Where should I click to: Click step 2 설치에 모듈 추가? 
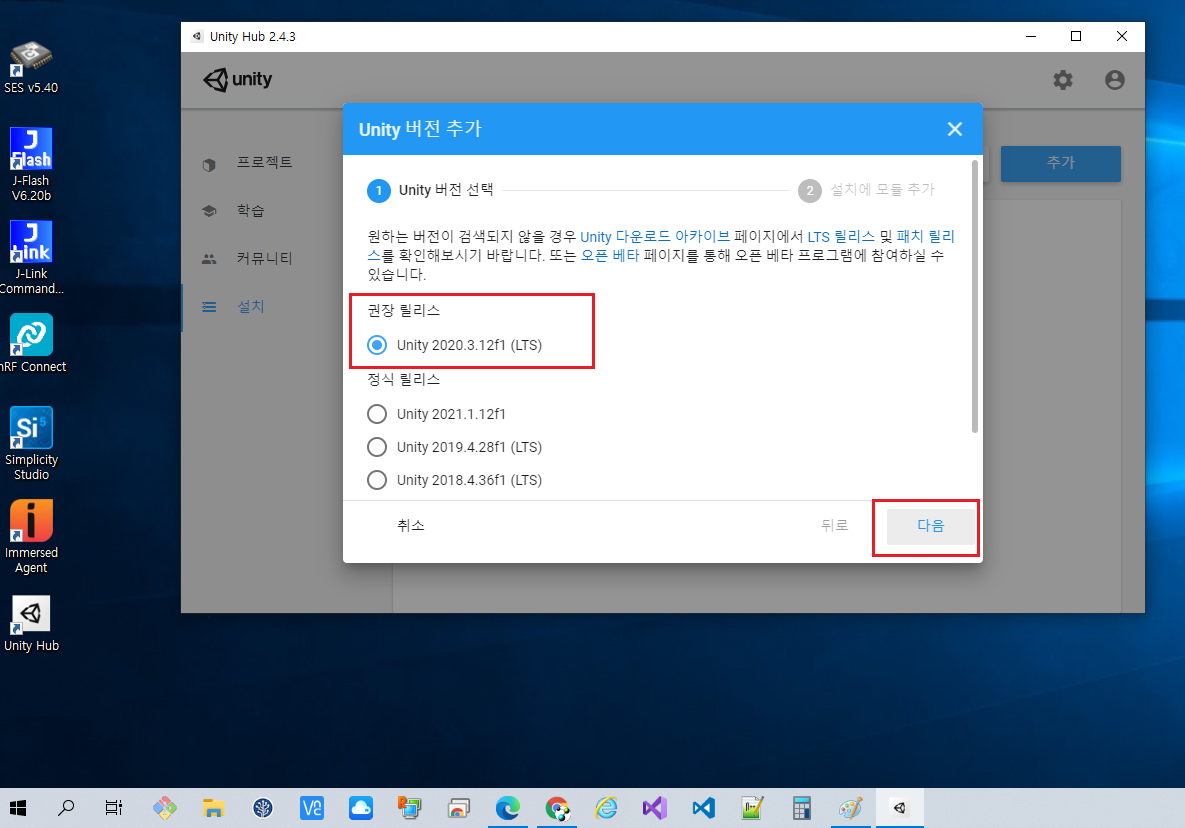click(866, 190)
